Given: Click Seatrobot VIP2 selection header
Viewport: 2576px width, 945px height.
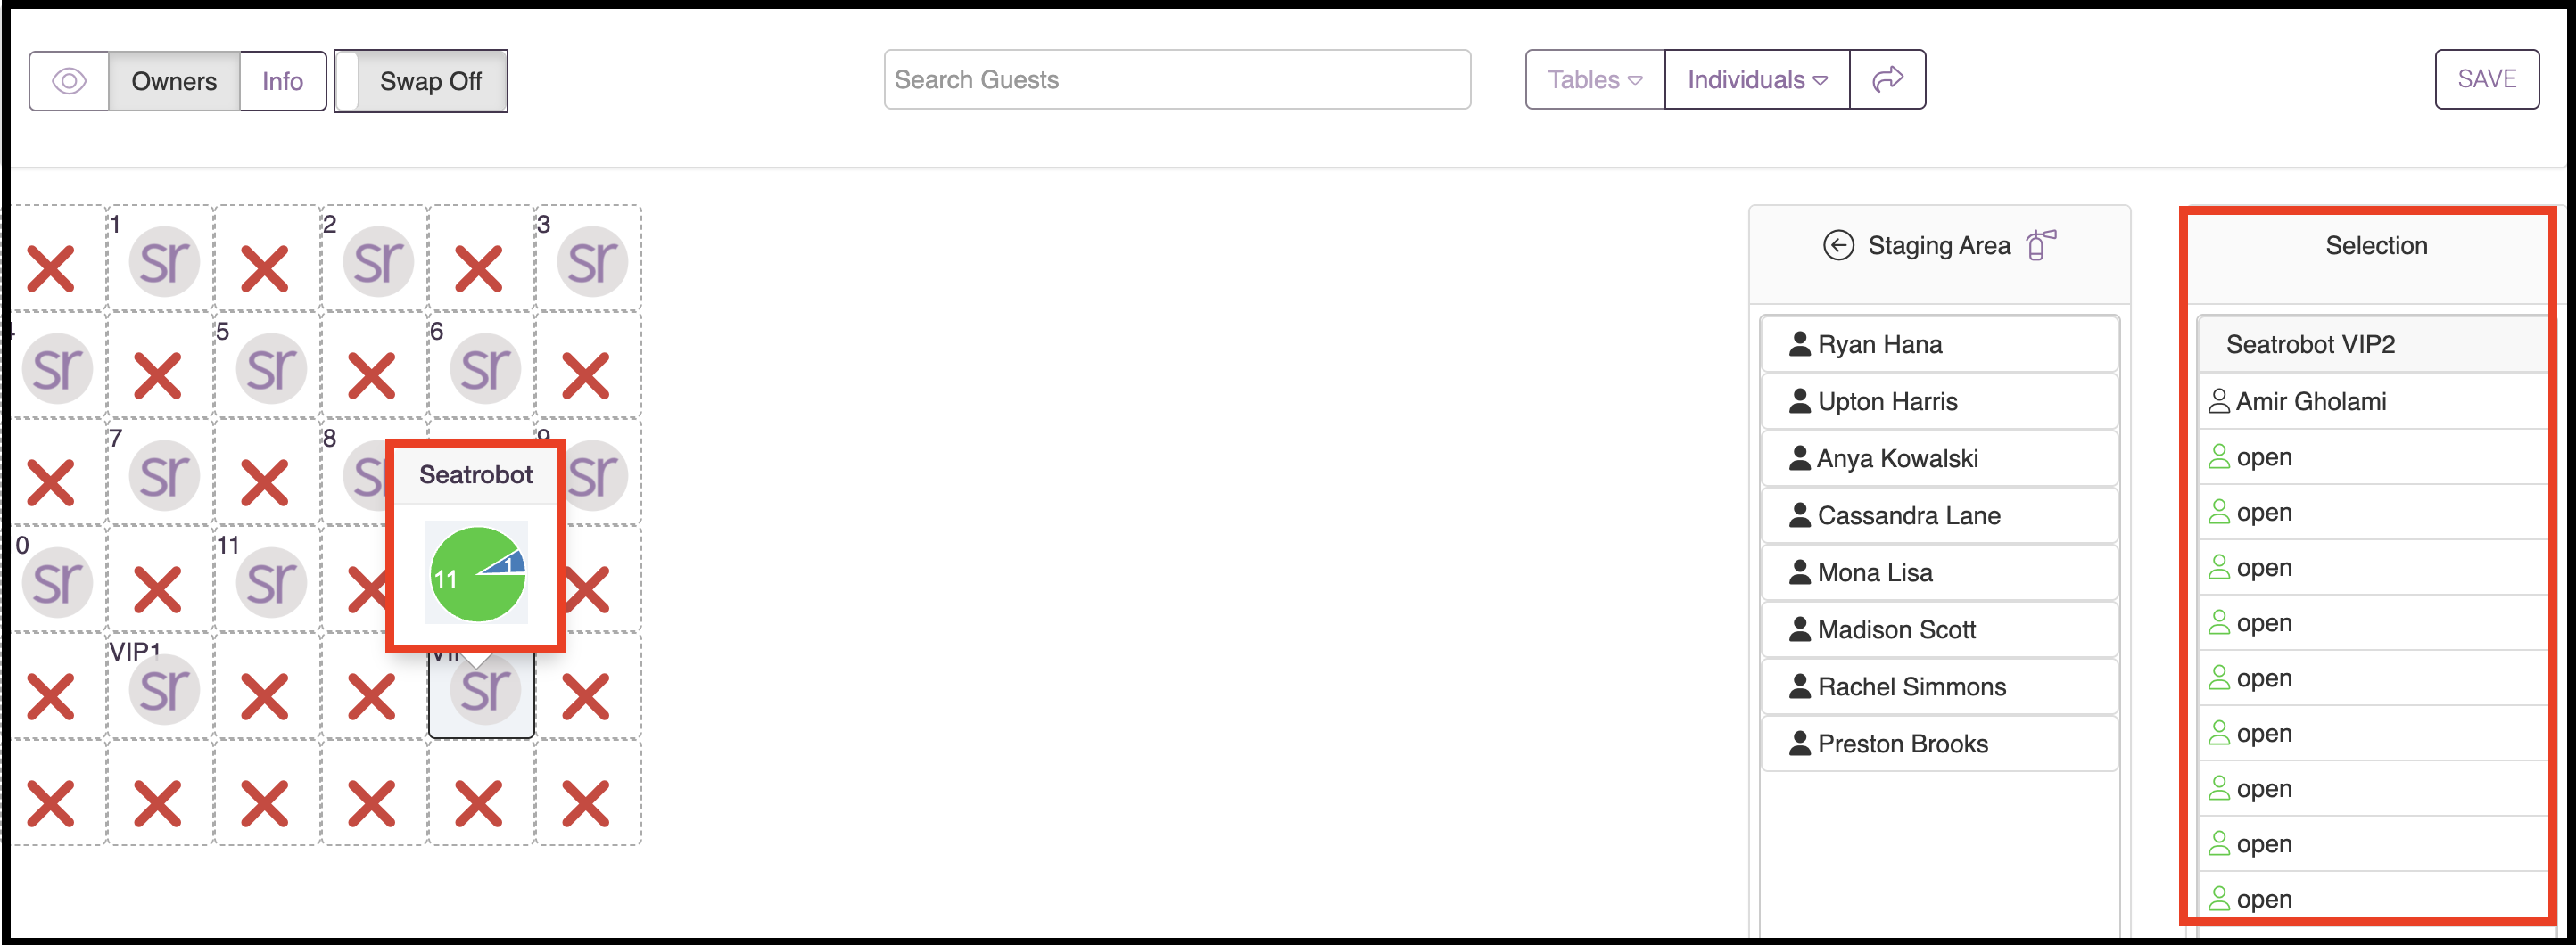Looking at the screenshot, I should 2372,344.
